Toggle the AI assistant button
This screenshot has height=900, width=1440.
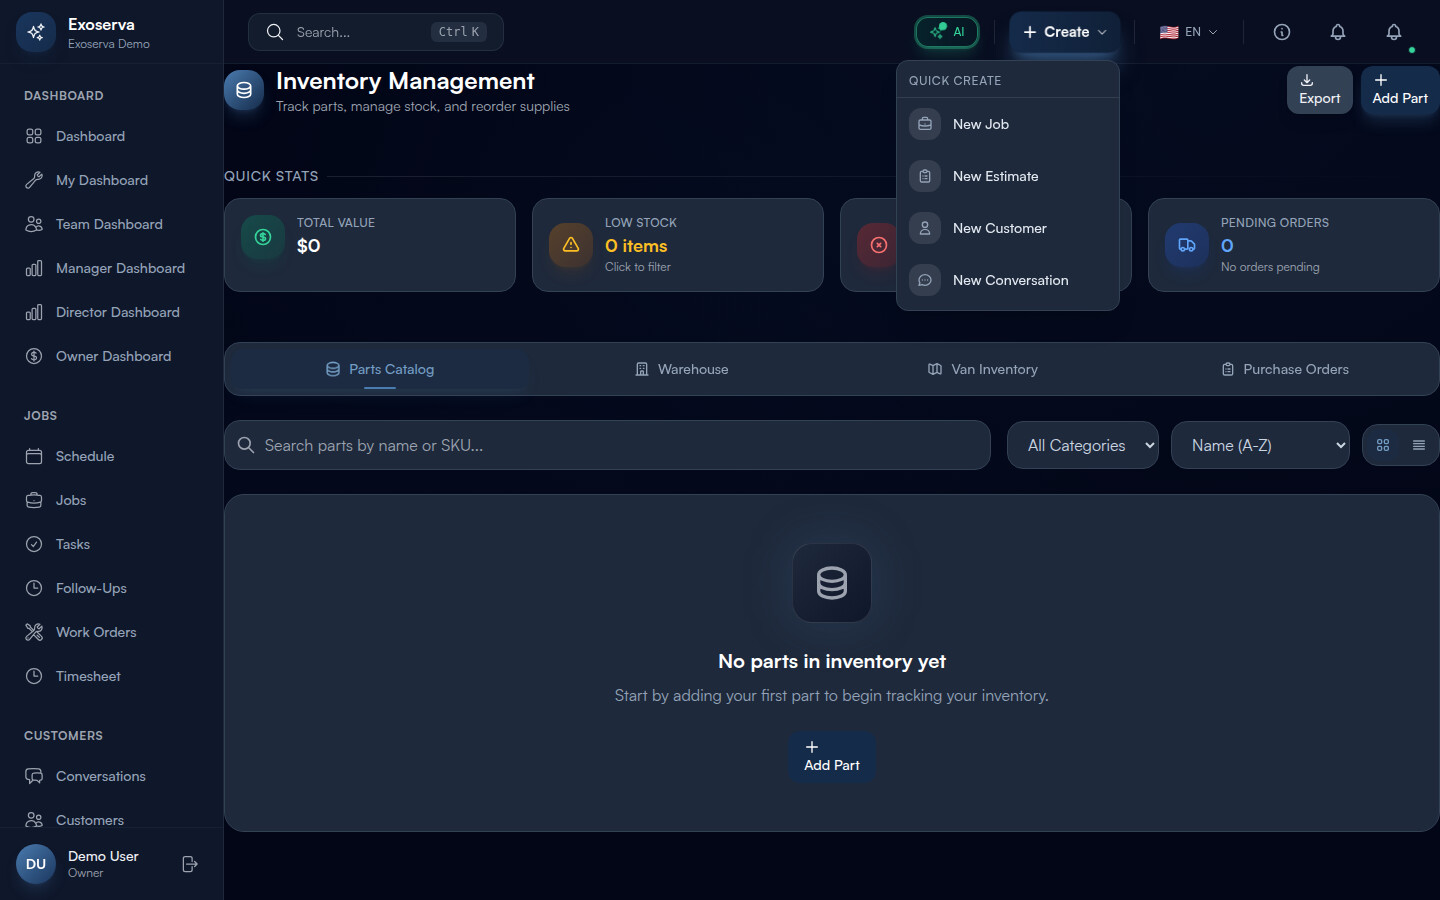pyautogui.click(x=946, y=32)
